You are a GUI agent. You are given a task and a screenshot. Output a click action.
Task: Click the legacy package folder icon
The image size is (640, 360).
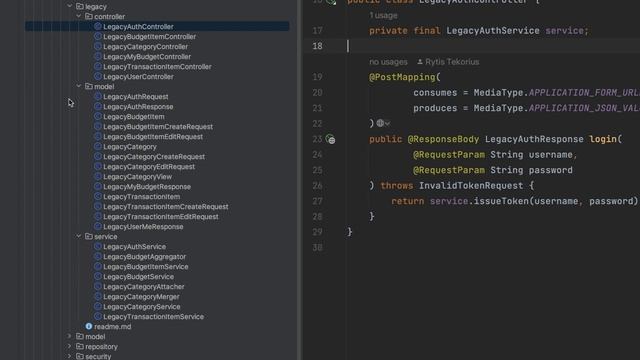[x=80, y=6]
